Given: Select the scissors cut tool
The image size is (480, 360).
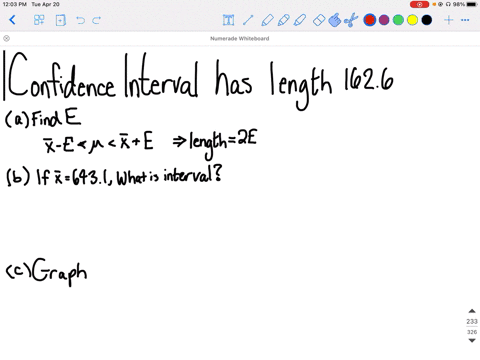Looking at the screenshot, I should click(351, 20).
